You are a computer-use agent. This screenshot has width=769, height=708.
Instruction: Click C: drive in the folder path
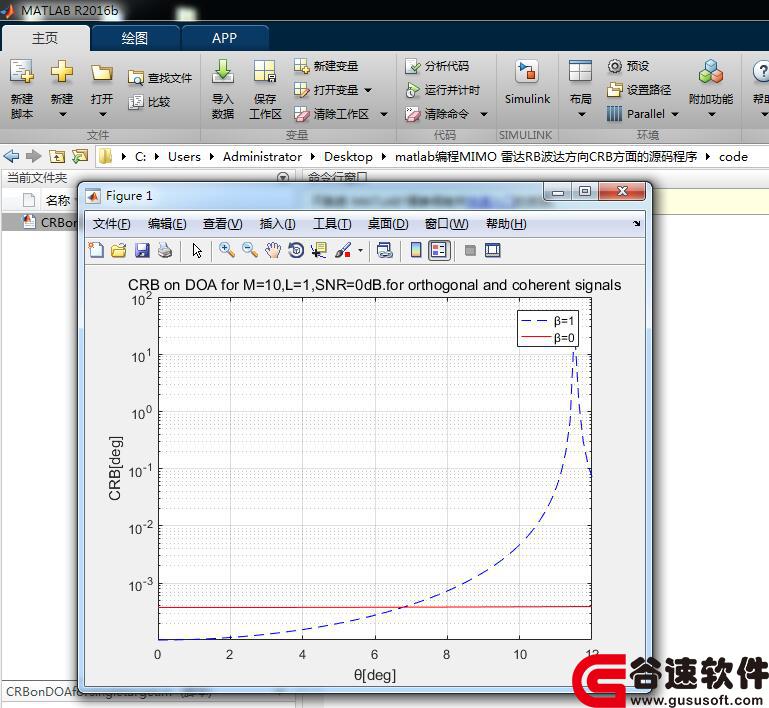coord(141,156)
